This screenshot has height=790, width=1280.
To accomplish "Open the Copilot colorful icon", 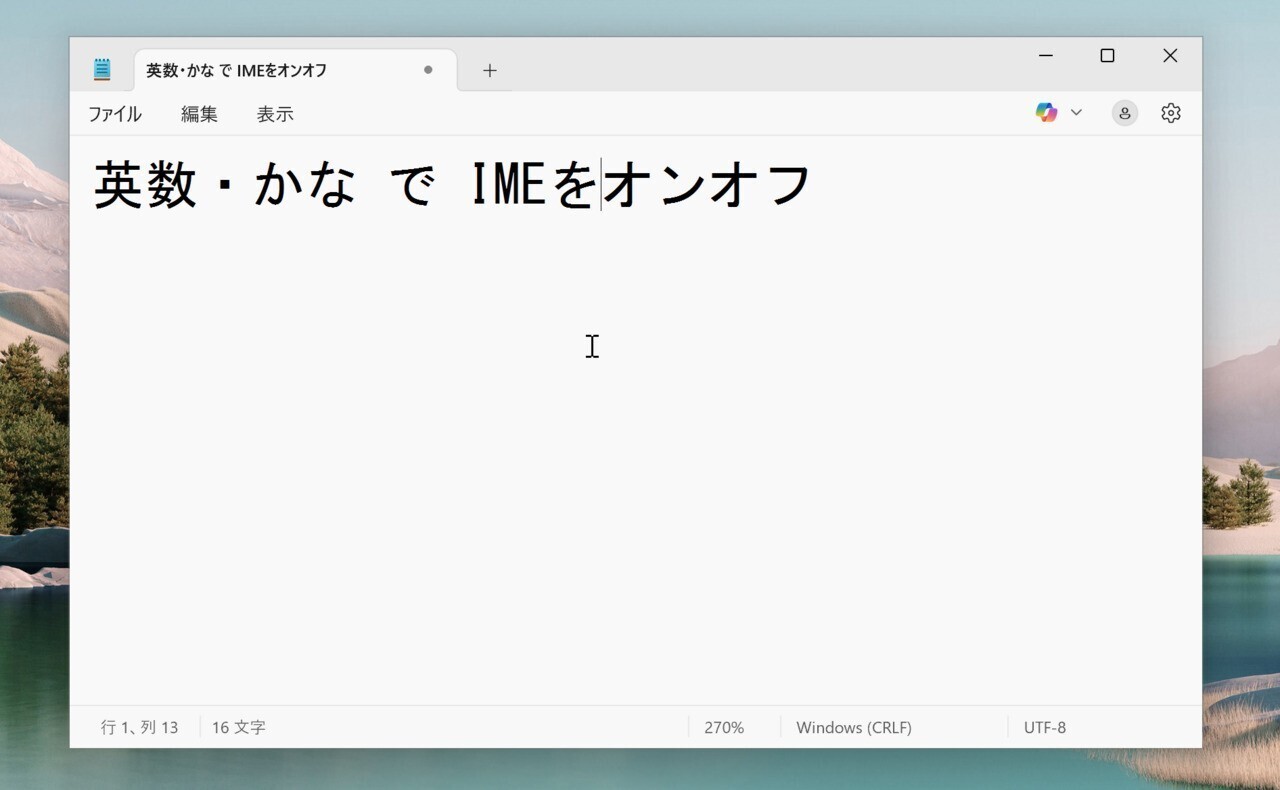I will pos(1046,113).
